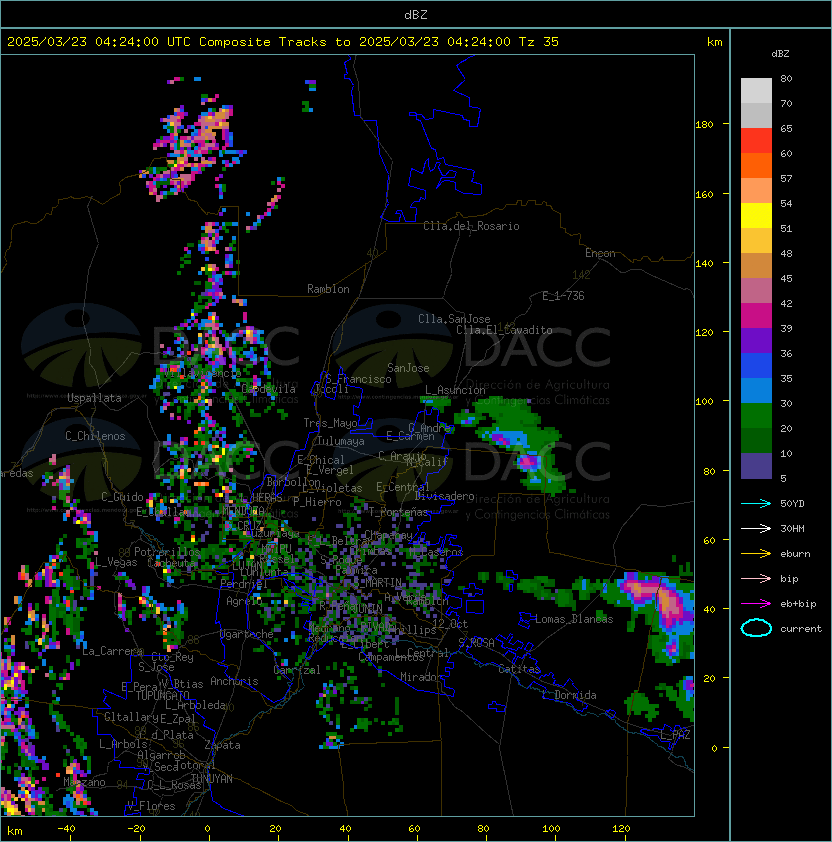Pick the bright yellow swatch in the dBZ scale
The image size is (832, 842).
coord(756,216)
